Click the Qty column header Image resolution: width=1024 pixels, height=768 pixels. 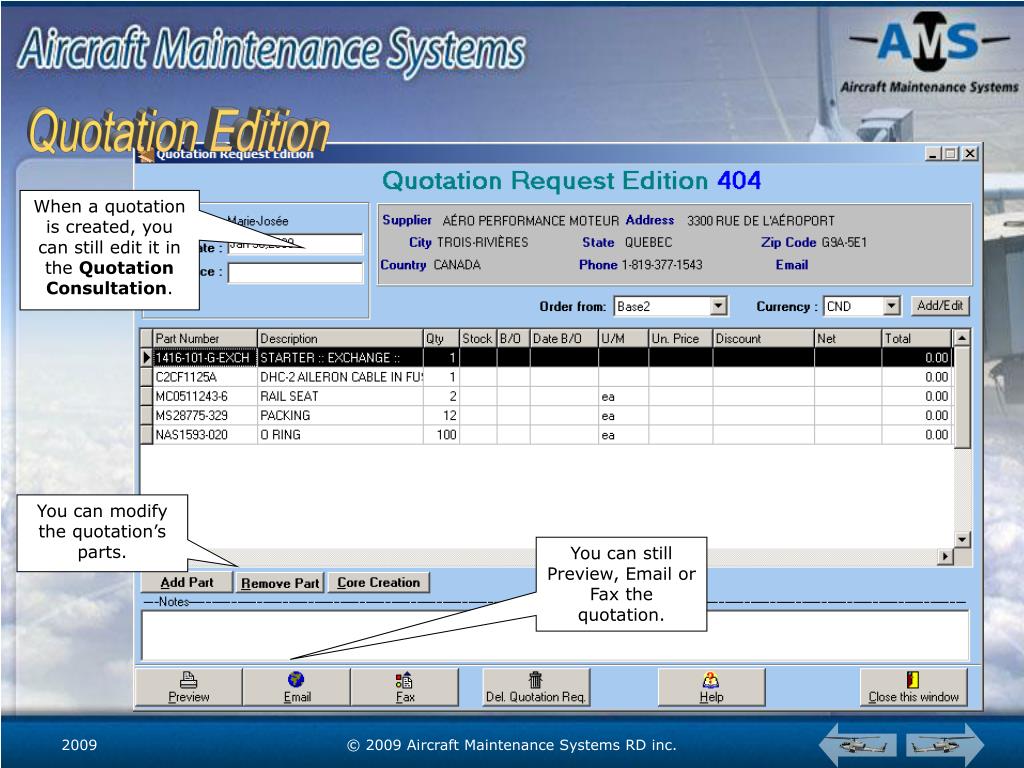pyautogui.click(x=441, y=338)
